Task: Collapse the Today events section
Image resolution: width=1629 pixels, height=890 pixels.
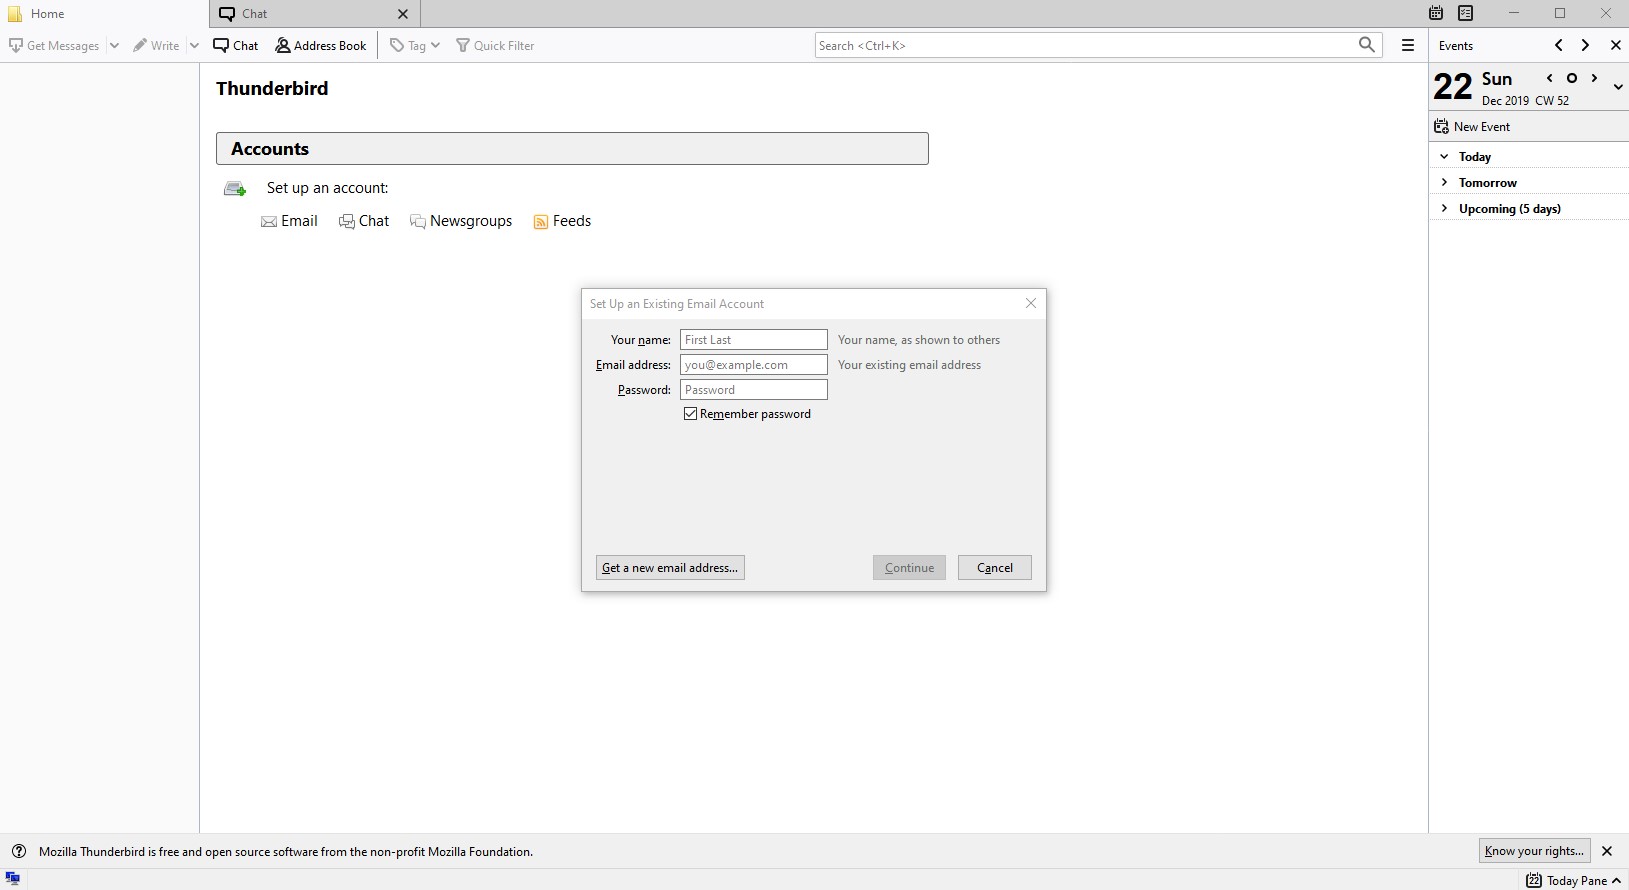Action: (x=1444, y=156)
